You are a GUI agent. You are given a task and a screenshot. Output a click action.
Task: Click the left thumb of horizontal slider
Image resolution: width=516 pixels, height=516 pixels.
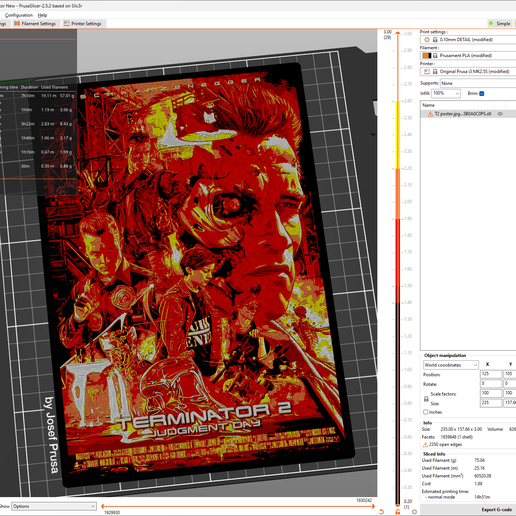103,507
